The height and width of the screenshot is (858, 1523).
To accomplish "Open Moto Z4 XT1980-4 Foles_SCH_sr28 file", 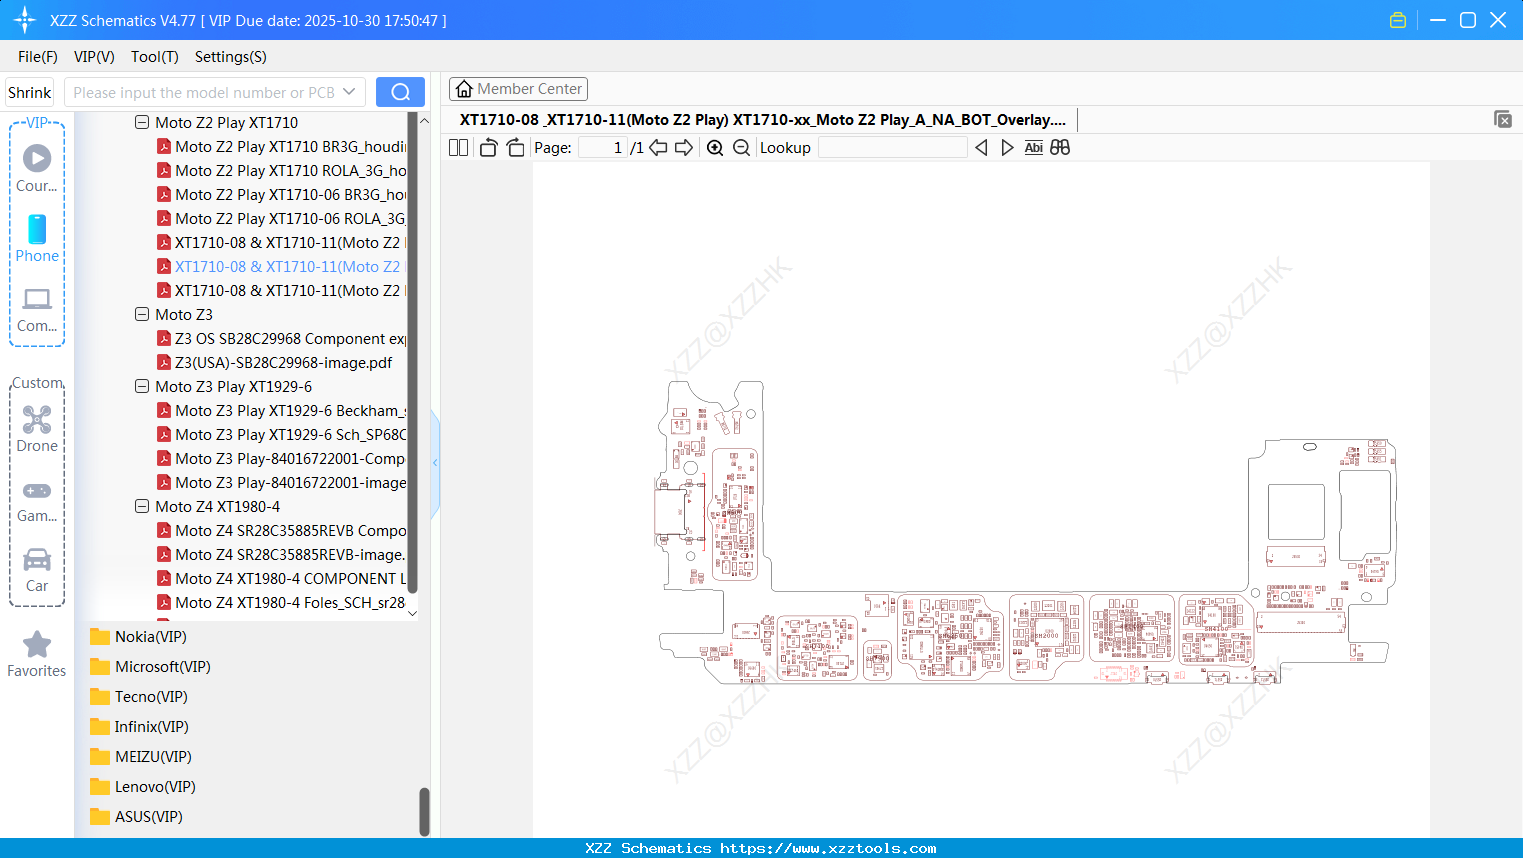I will [x=281, y=602].
